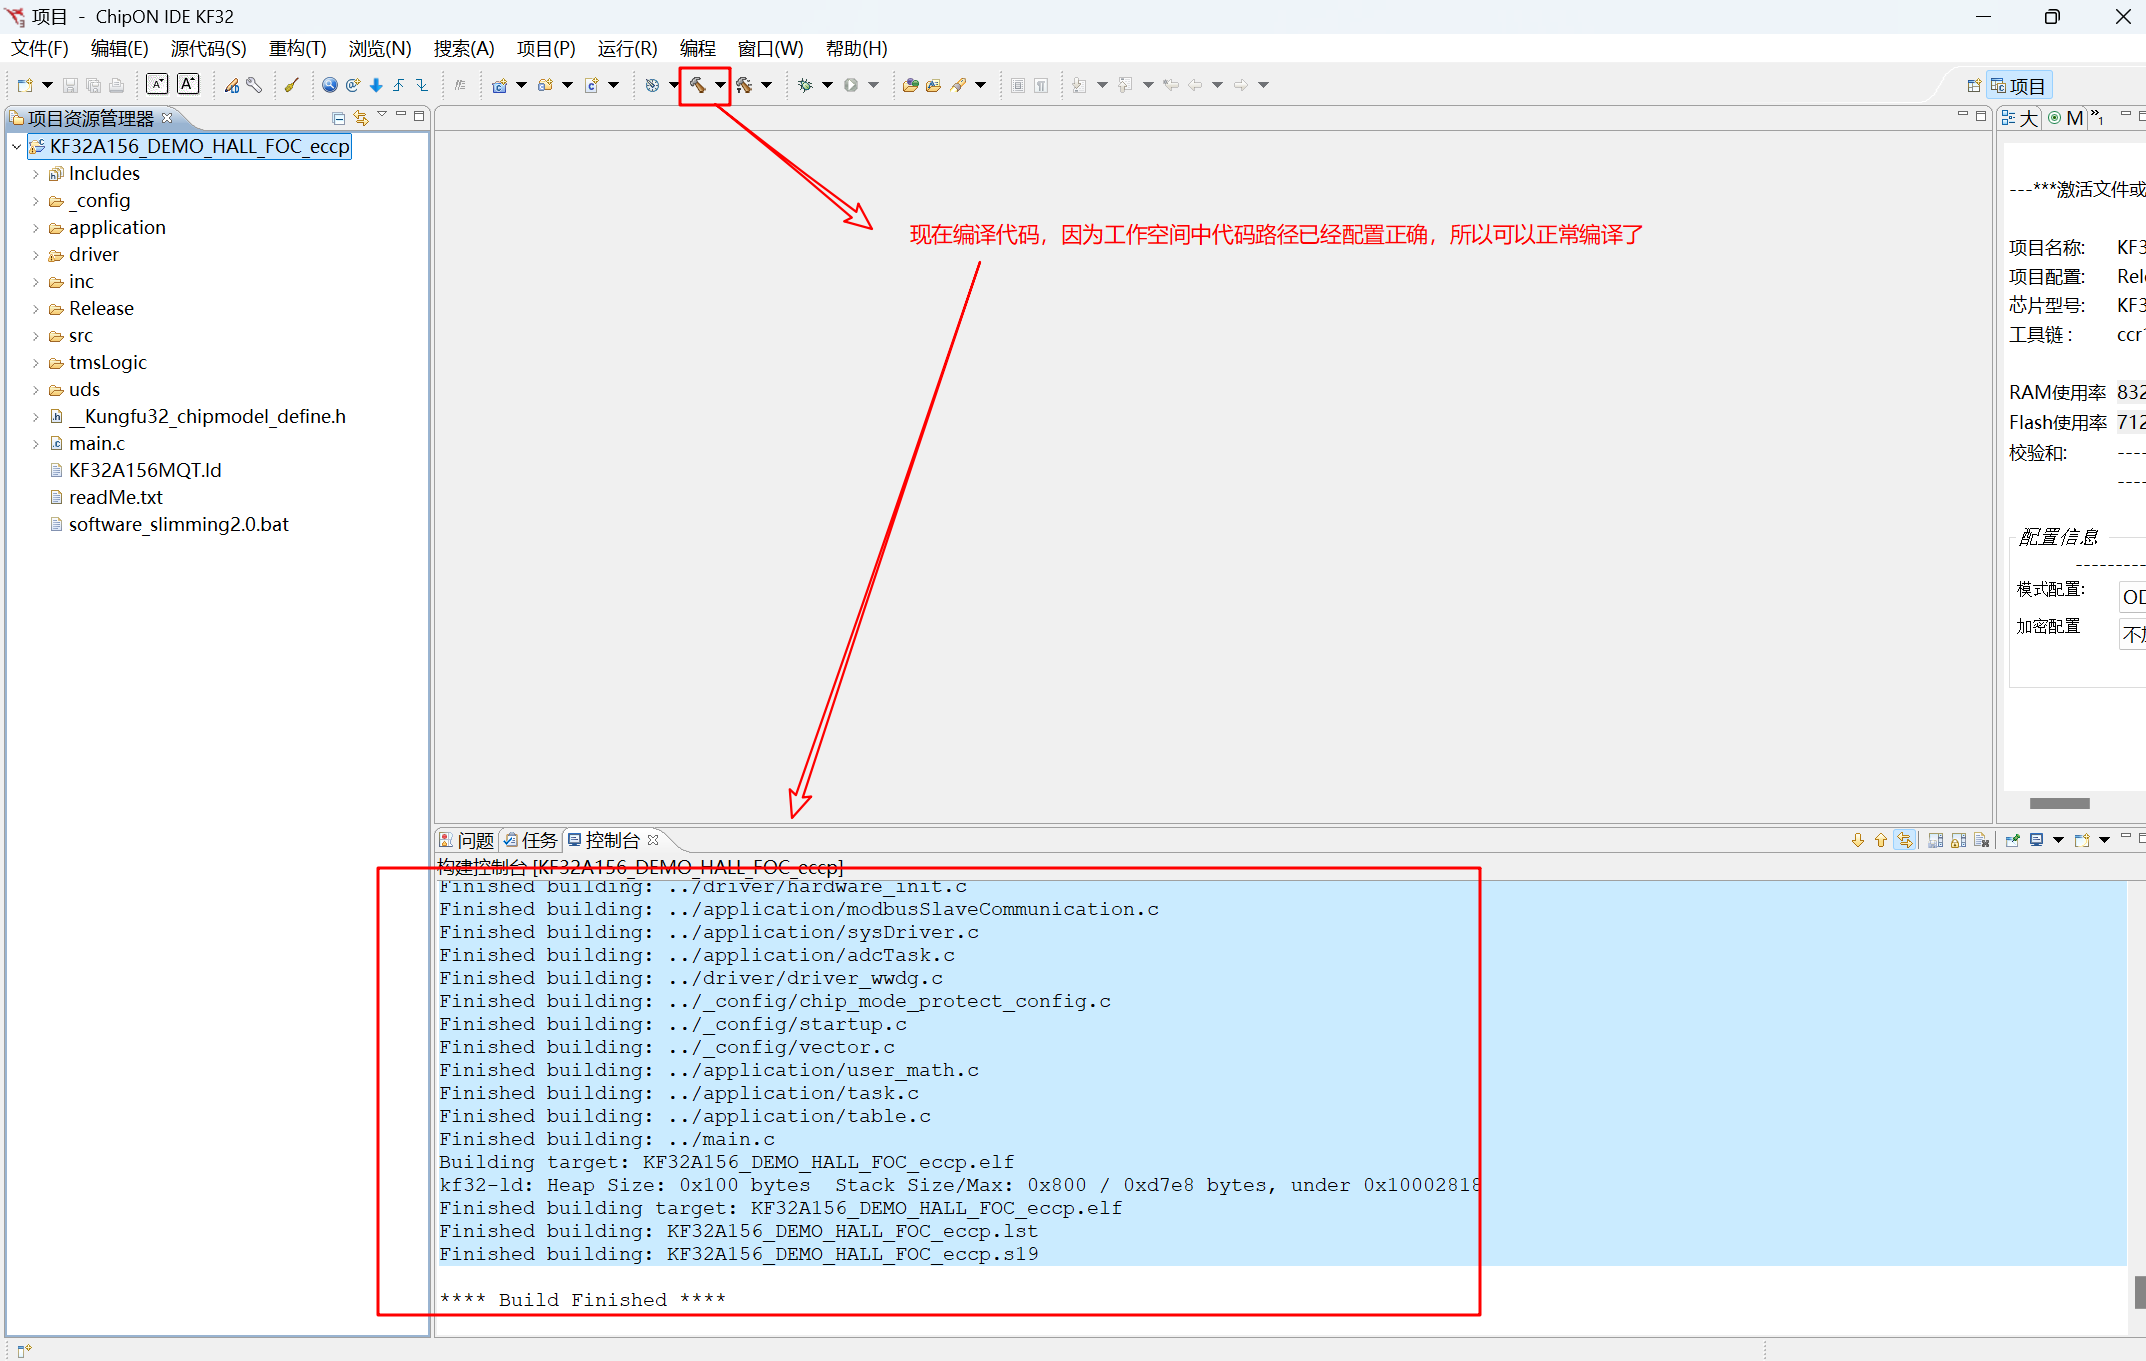The width and height of the screenshot is (2146, 1361).
Task: Open the build hammer dropdown arrow
Action: (x=720, y=85)
